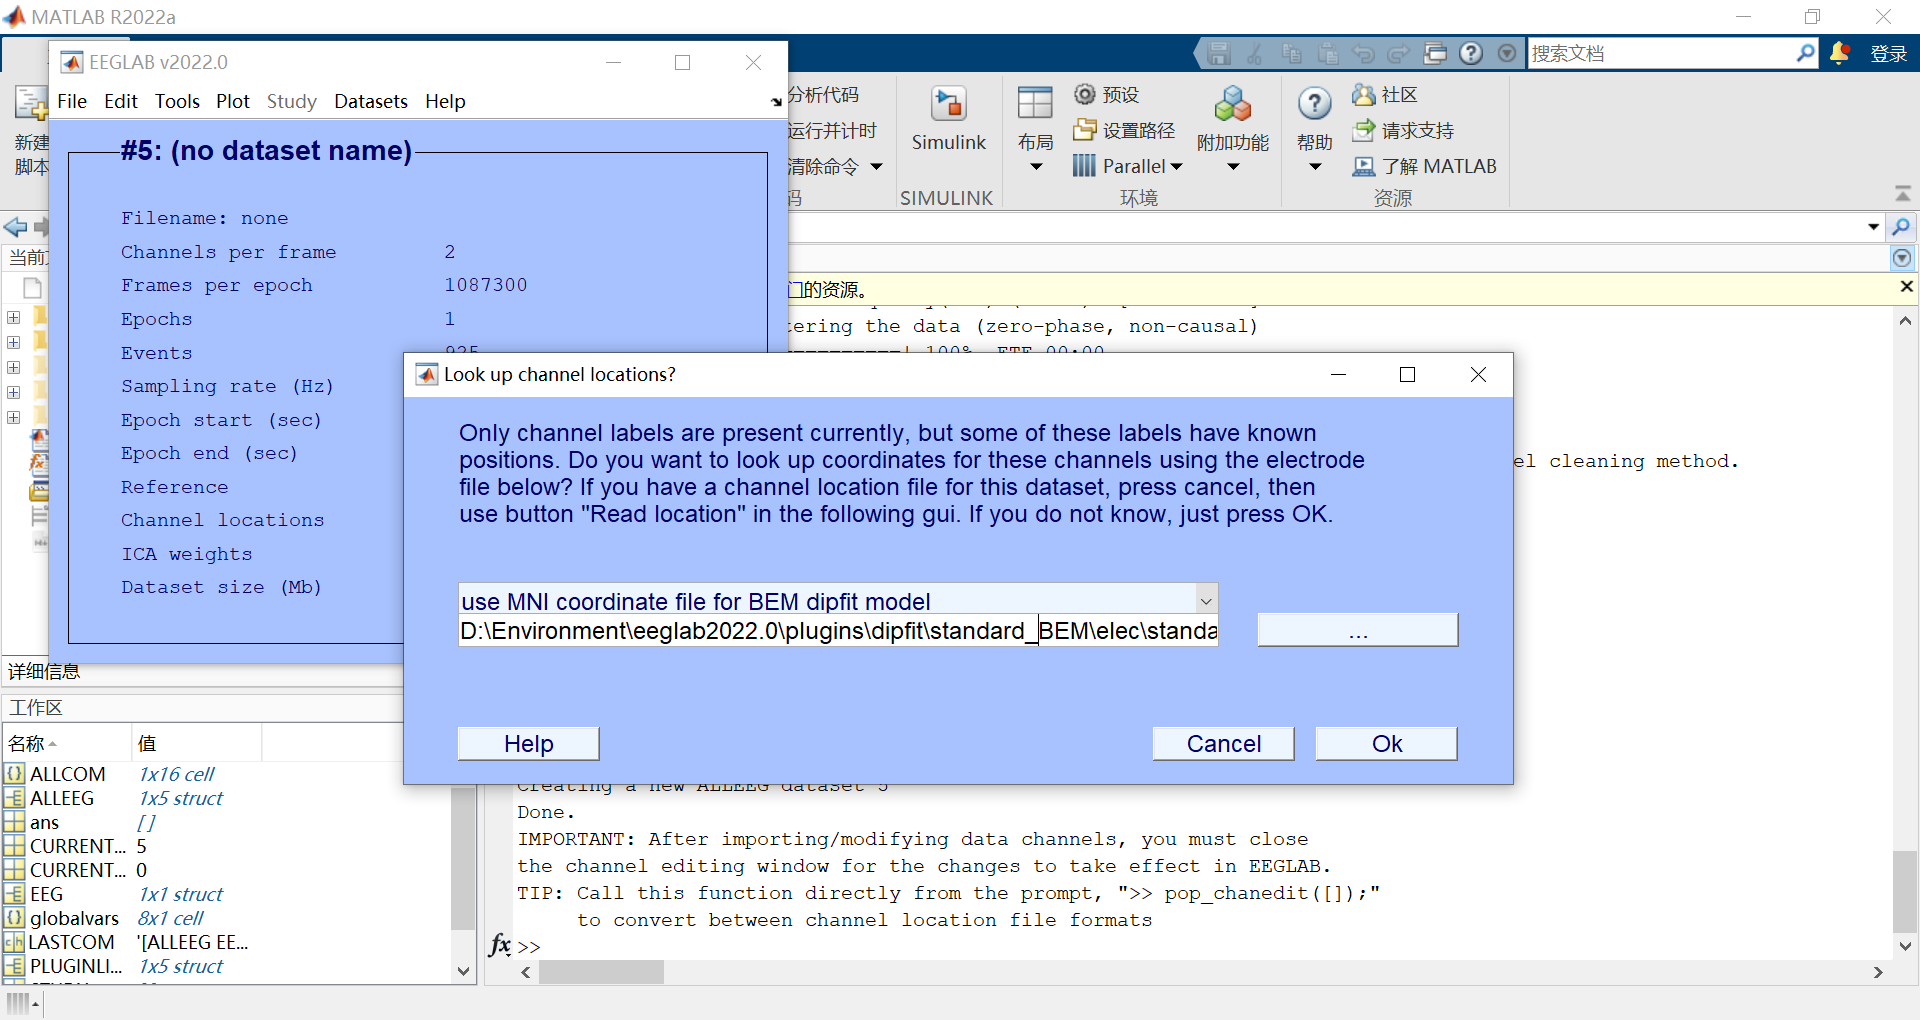Click the Help button in channel lookup dialog

coord(528,744)
